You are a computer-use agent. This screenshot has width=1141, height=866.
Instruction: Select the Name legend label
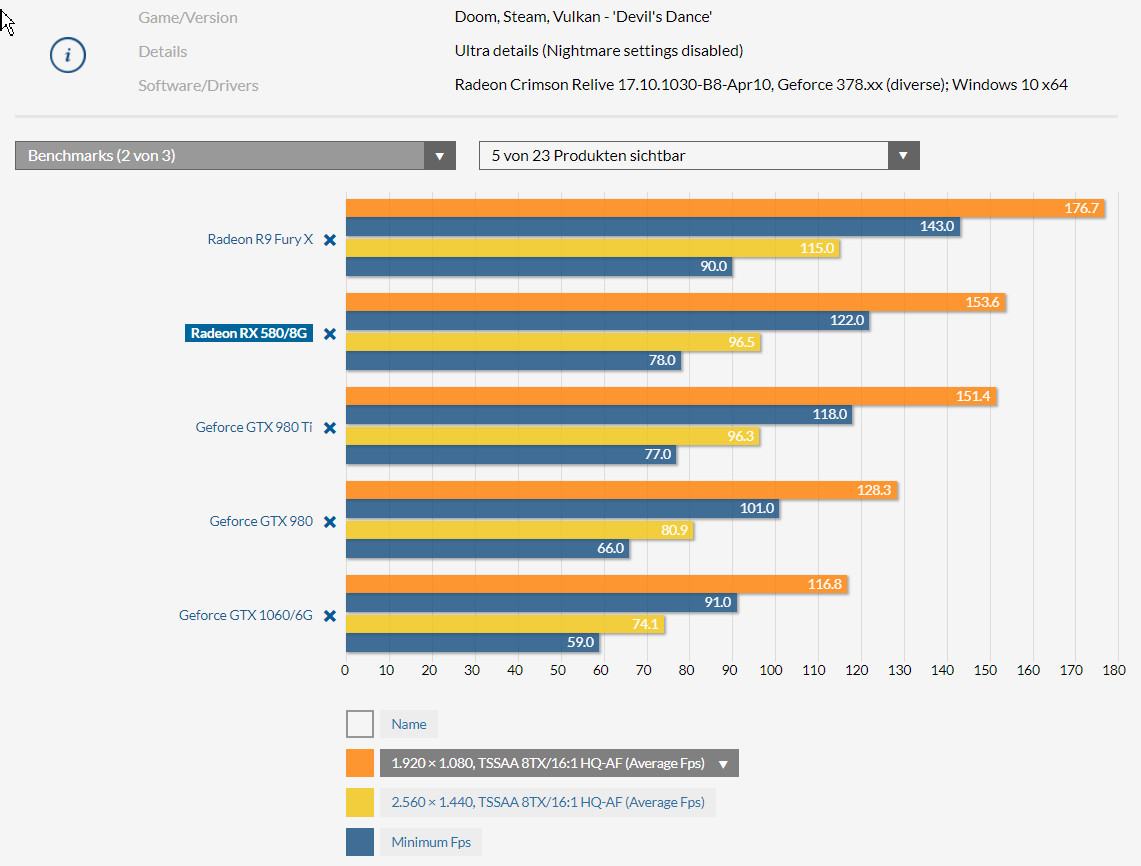409,724
